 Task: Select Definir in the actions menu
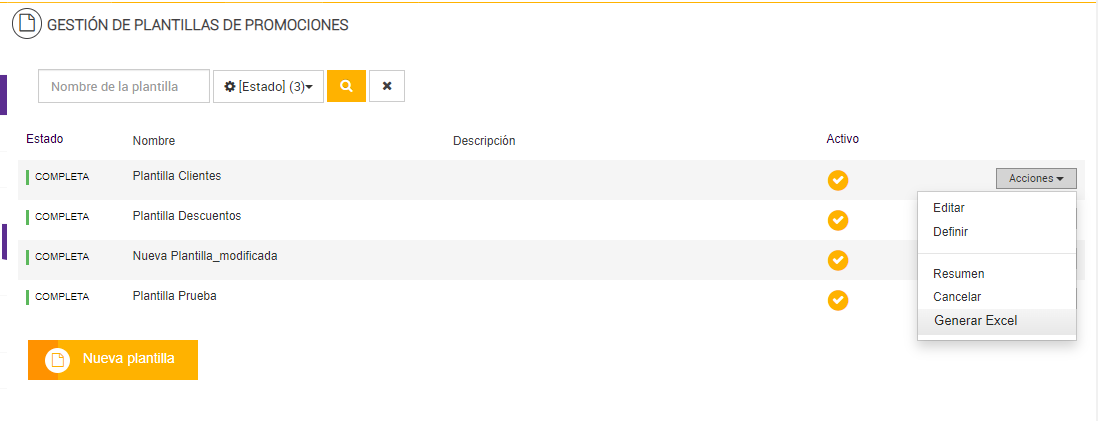(x=950, y=232)
